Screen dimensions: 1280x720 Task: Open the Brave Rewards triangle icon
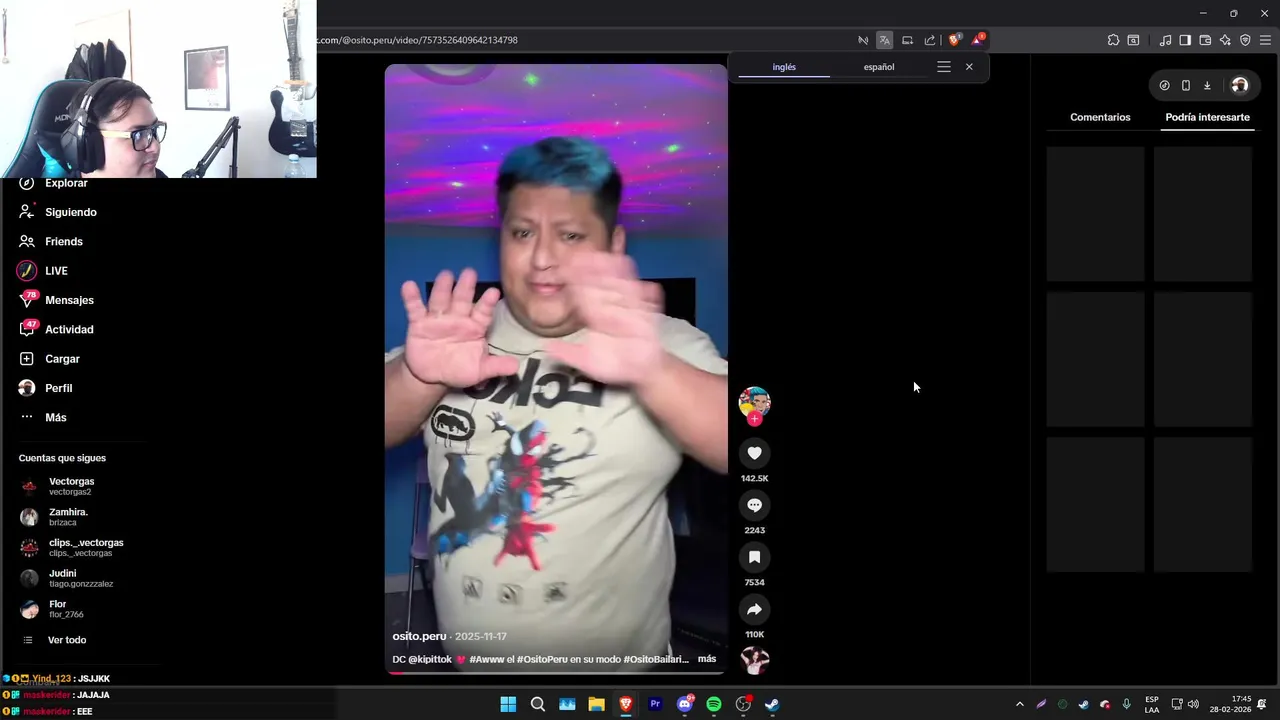[977, 40]
